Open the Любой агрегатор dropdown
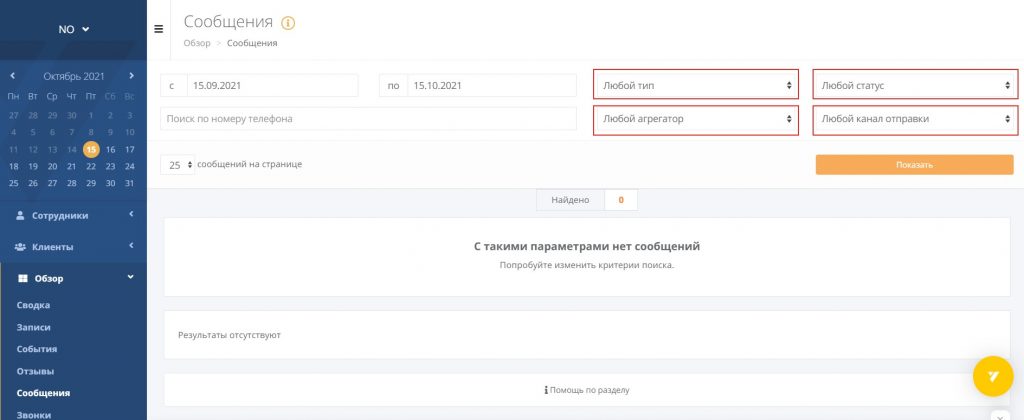Screen dimensions: 1024x420 (x=696, y=119)
